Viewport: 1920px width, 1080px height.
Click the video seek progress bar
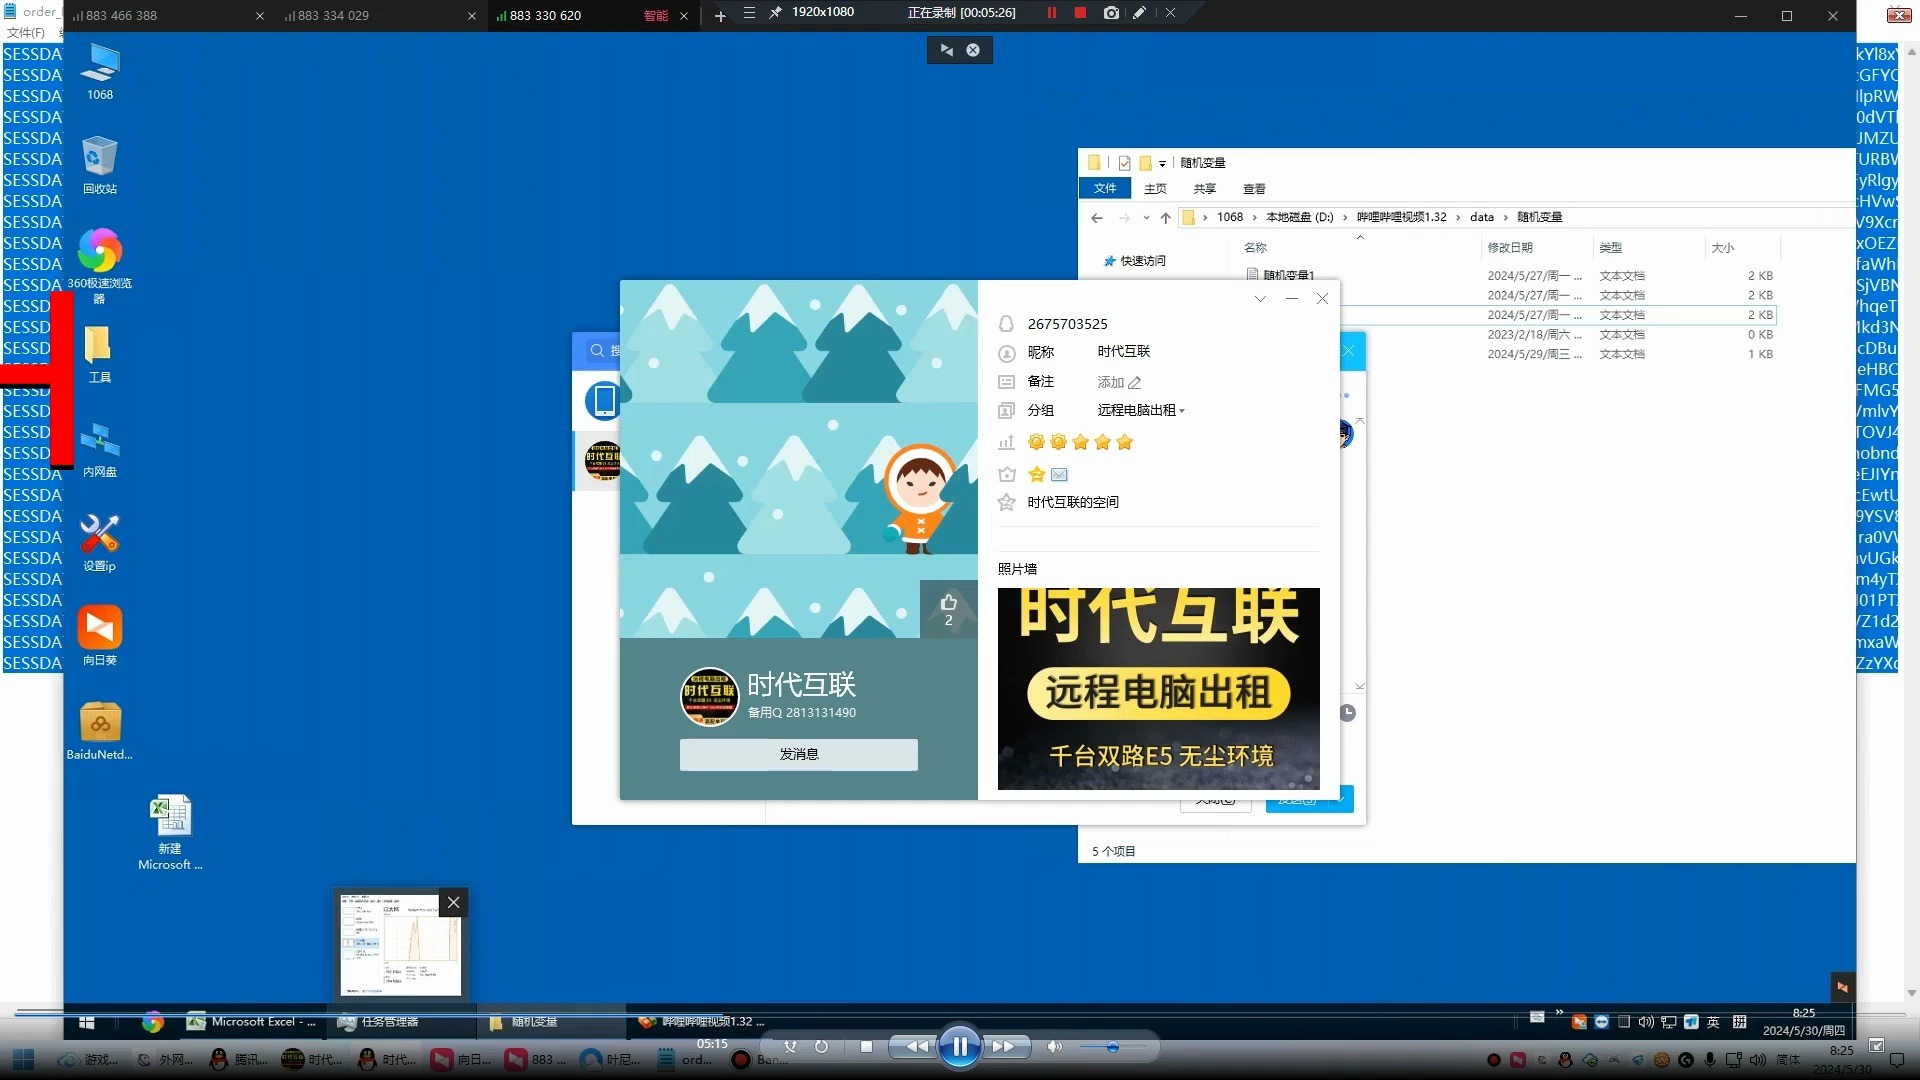tap(960, 1014)
